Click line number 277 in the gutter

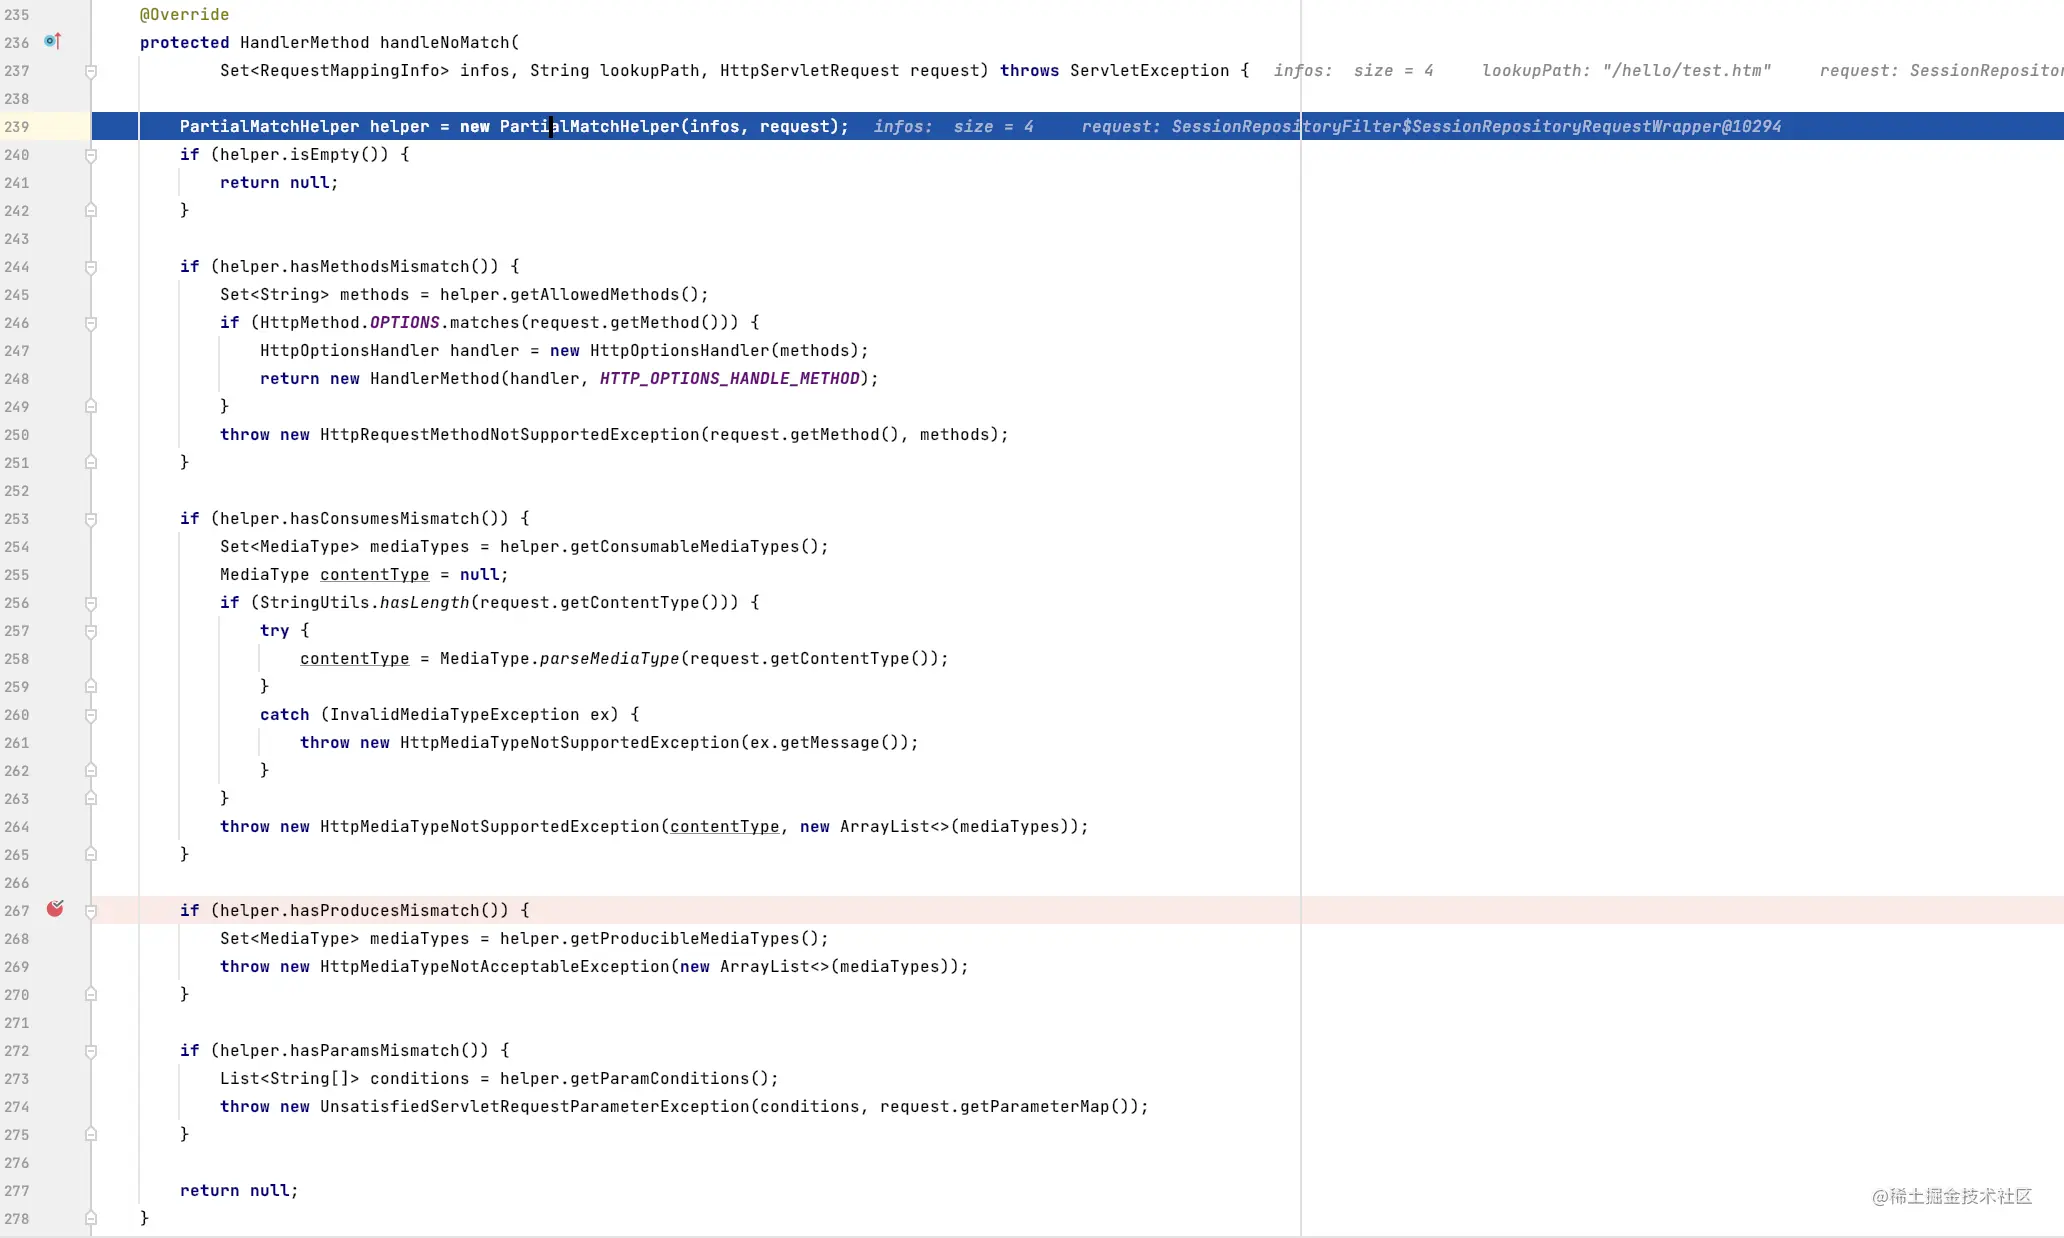point(17,1191)
